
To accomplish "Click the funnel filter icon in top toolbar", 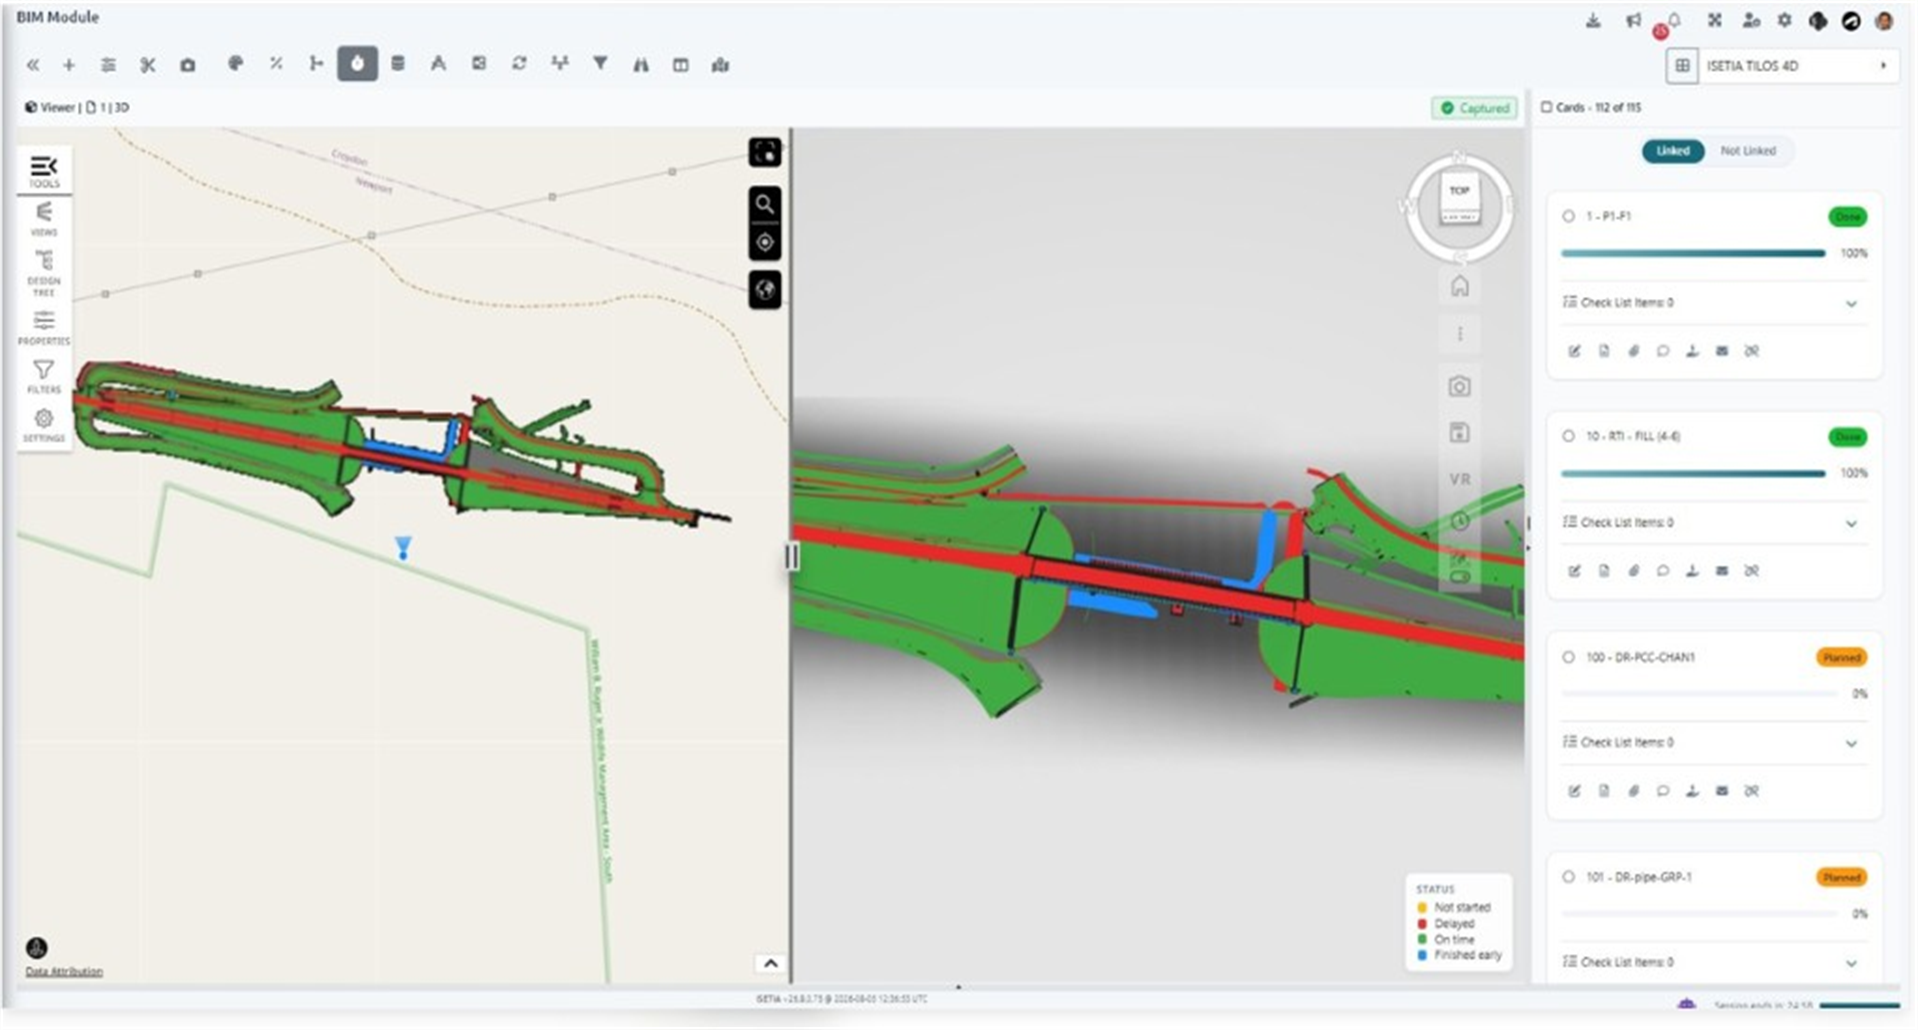I will click(x=600, y=64).
